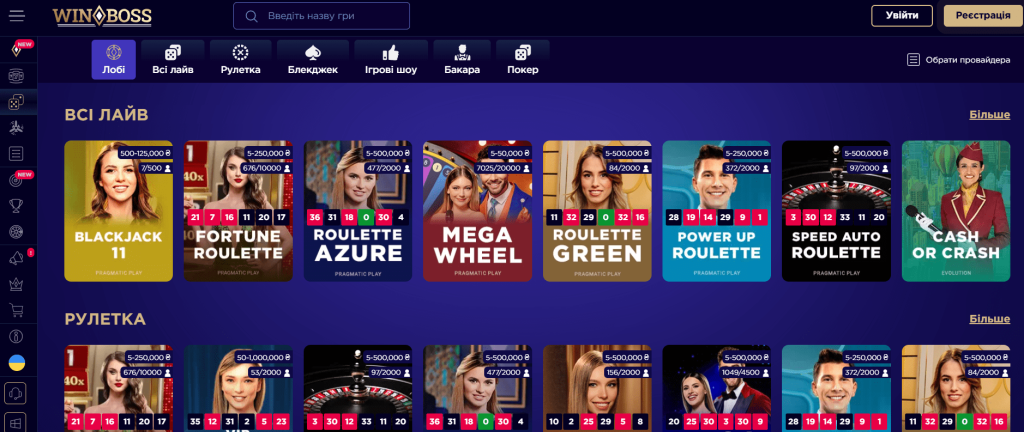Open the hamburger menu icon
The height and width of the screenshot is (432, 1024).
(16, 16)
